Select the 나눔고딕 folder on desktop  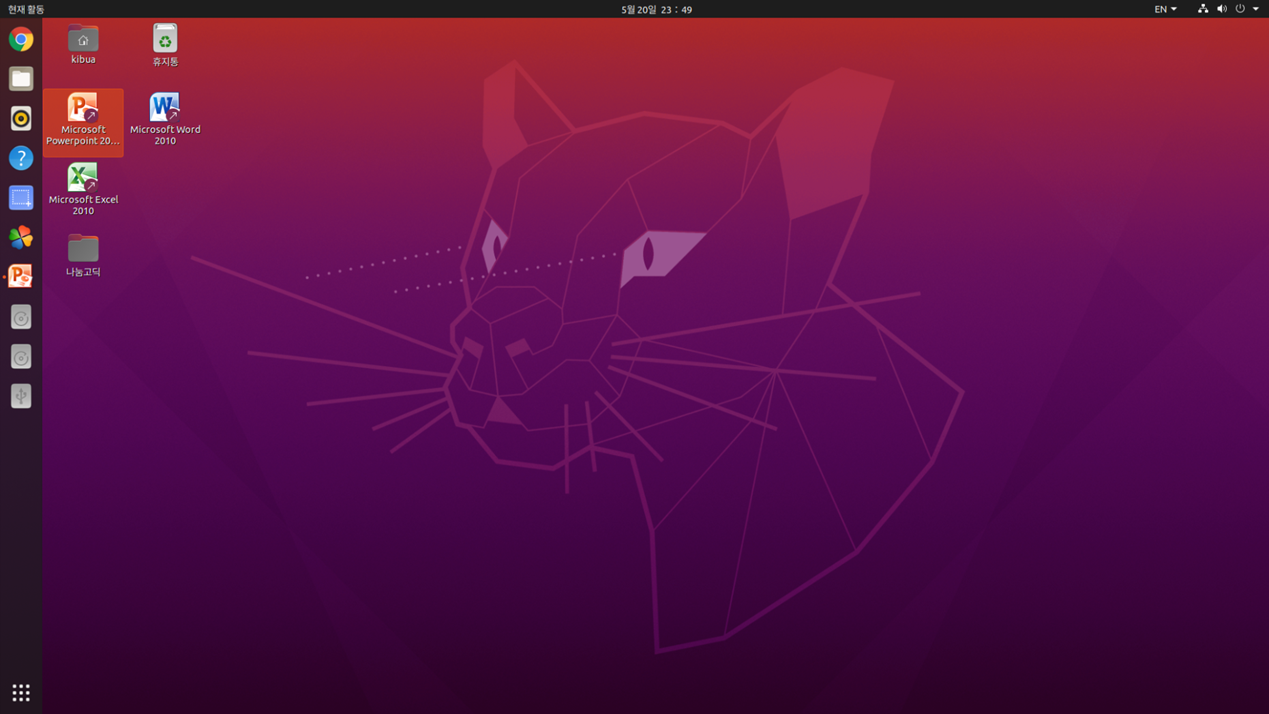(83, 255)
